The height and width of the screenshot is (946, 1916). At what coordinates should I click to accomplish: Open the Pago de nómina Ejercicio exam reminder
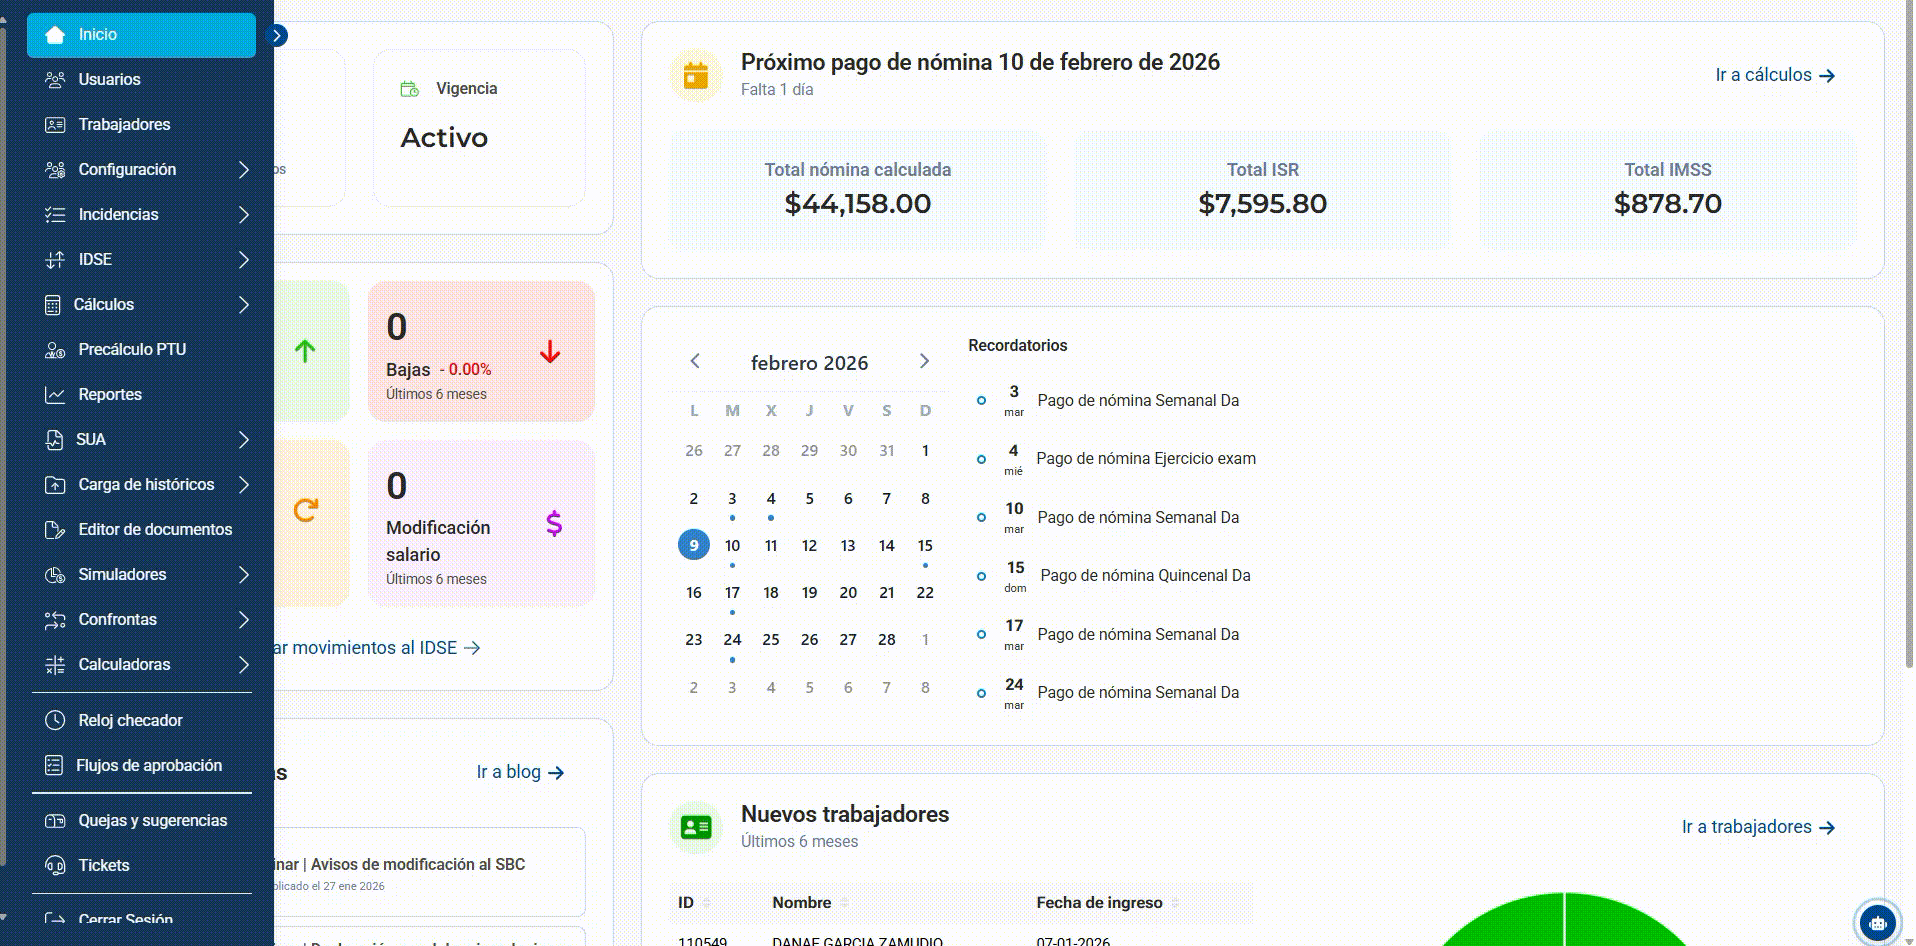1146,459
